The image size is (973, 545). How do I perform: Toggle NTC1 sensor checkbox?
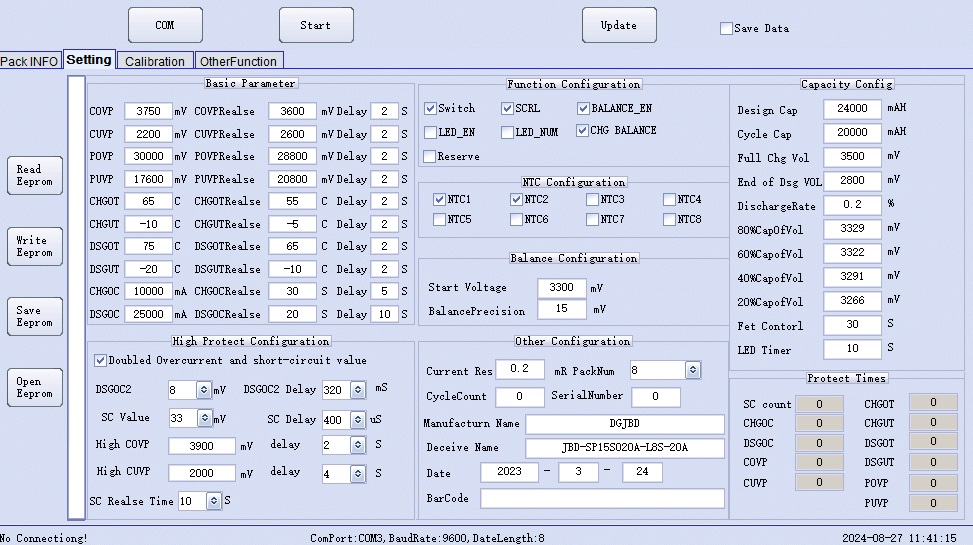(439, 199)
